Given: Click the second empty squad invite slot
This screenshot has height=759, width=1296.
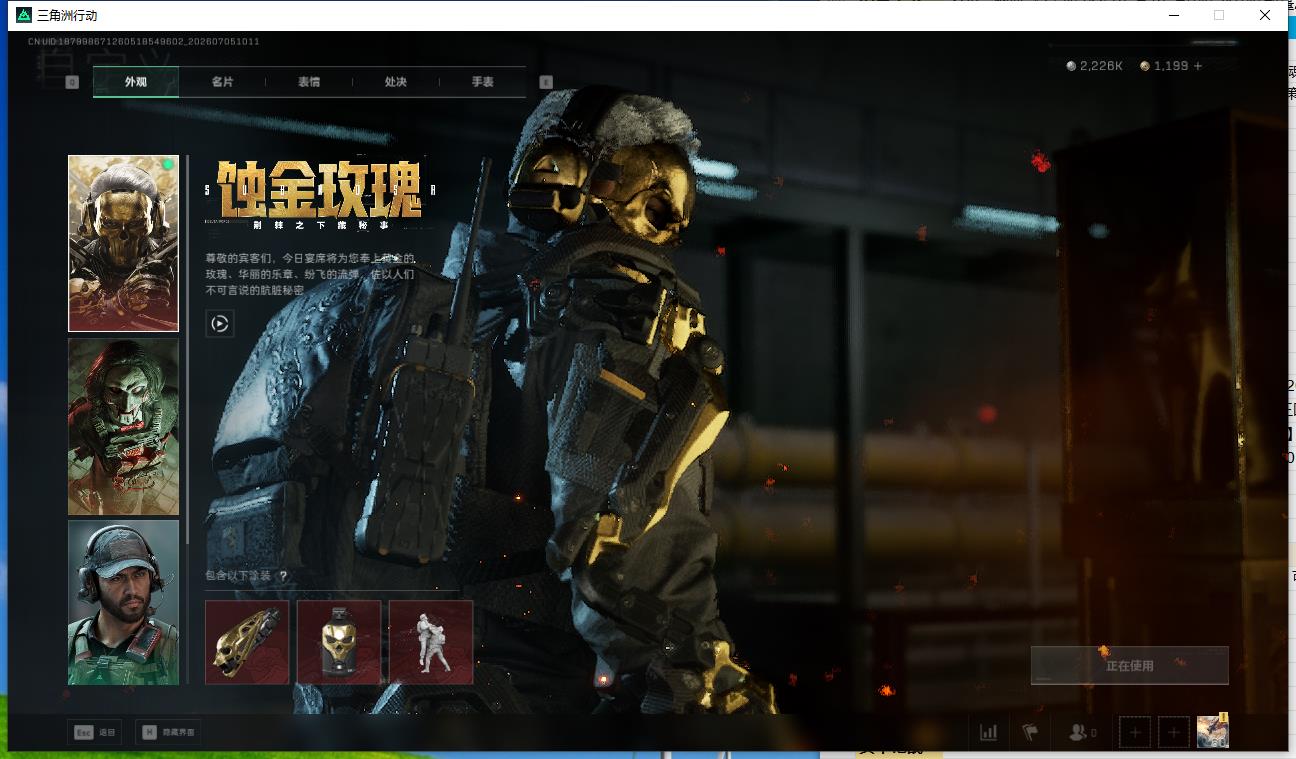Looking at the screenshot, I should 1174,733.
